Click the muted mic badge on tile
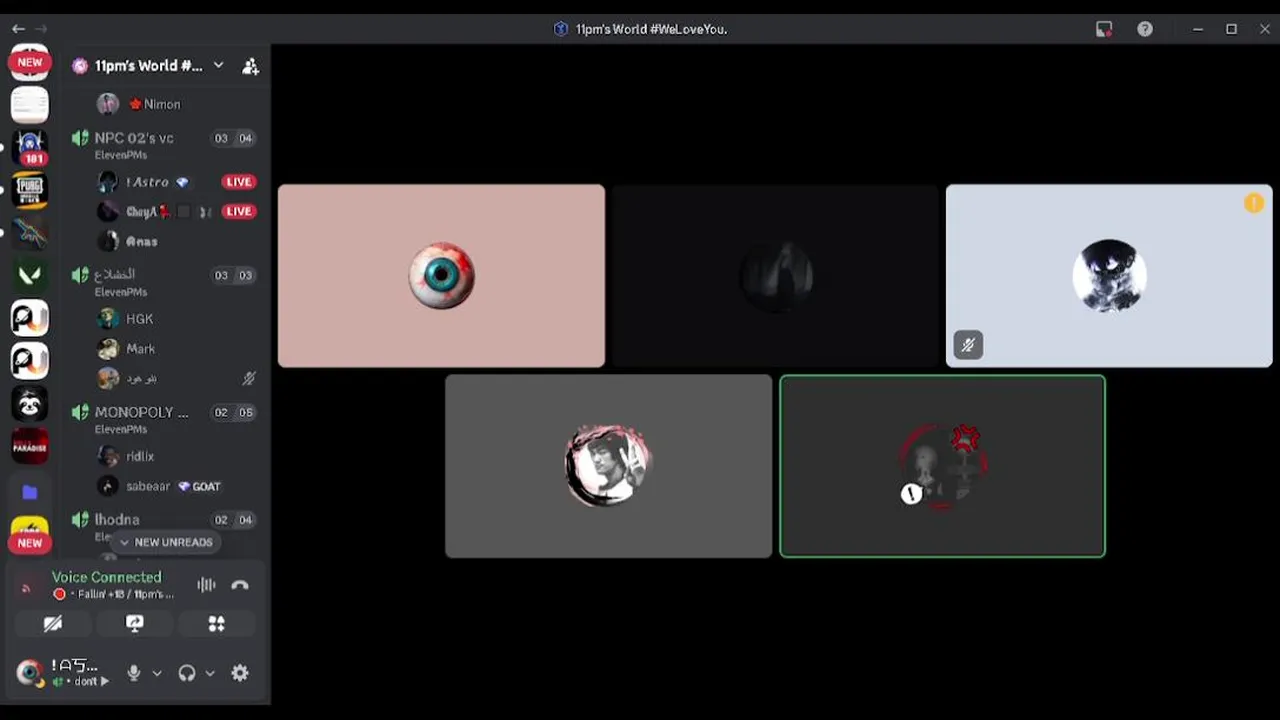Image resolution: width=1280 pixels, height=720 pixels. (x=967, y=345)
